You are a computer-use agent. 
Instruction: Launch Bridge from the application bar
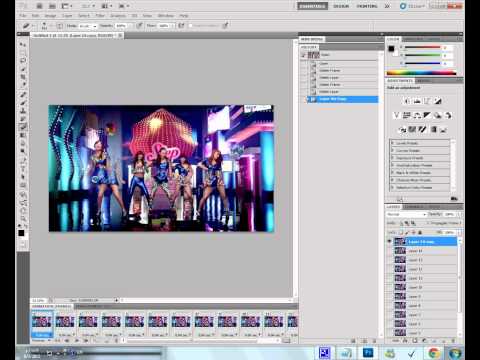tap(39, 6)
